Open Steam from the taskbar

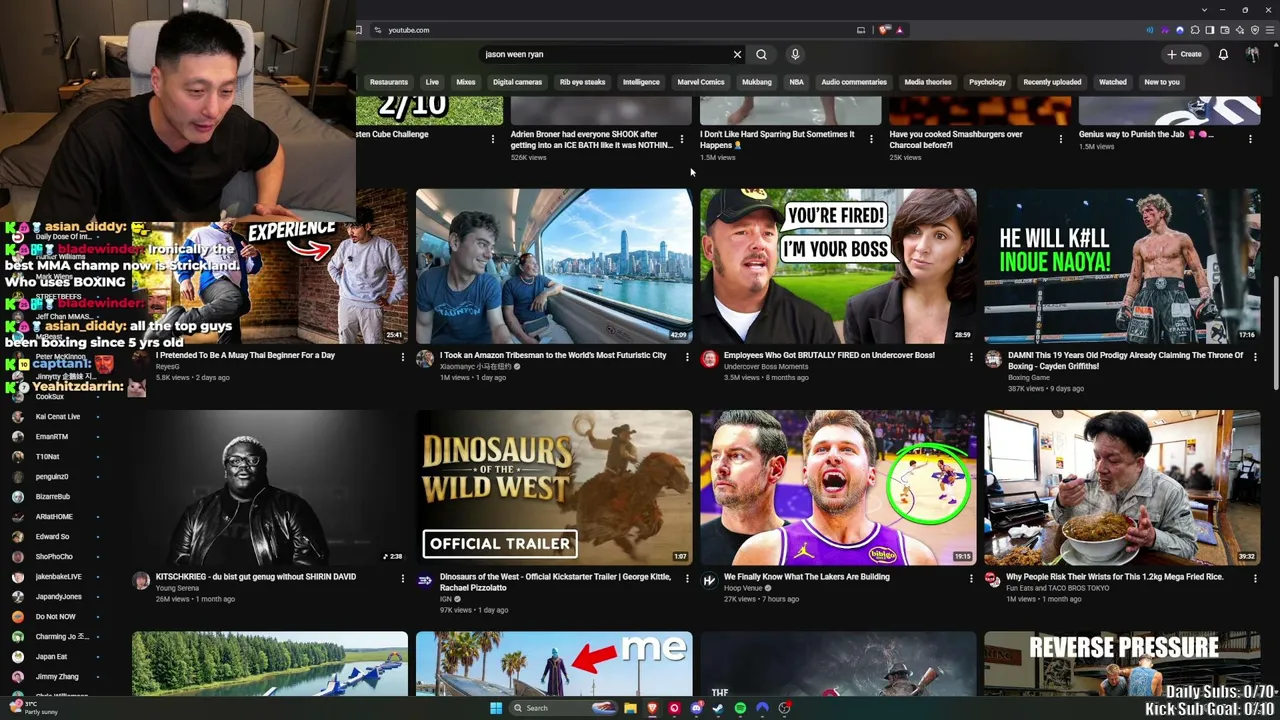[x=718, y=708]
